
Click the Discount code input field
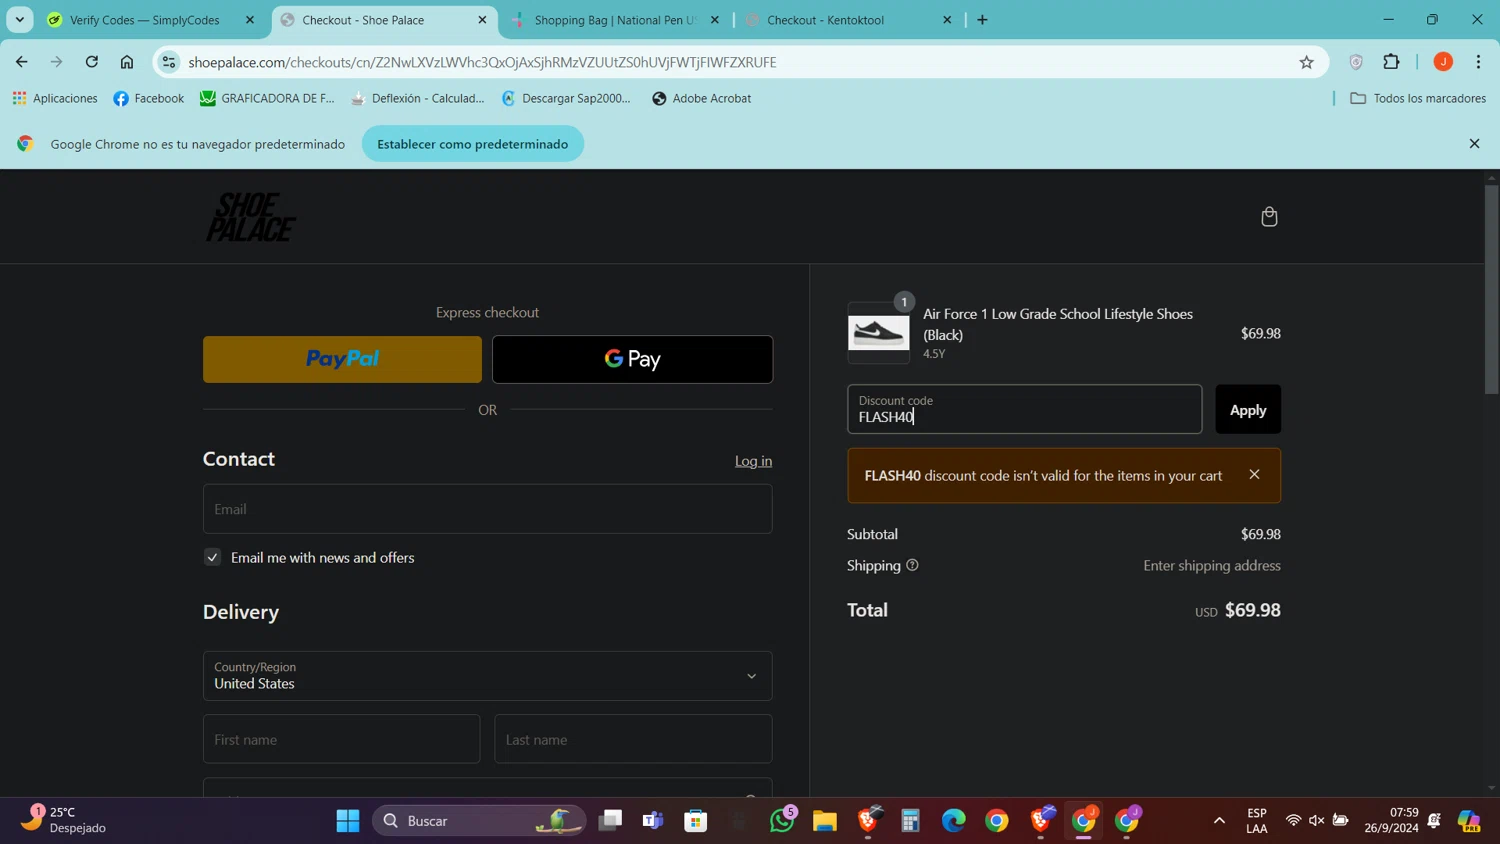pos(1024,410)
